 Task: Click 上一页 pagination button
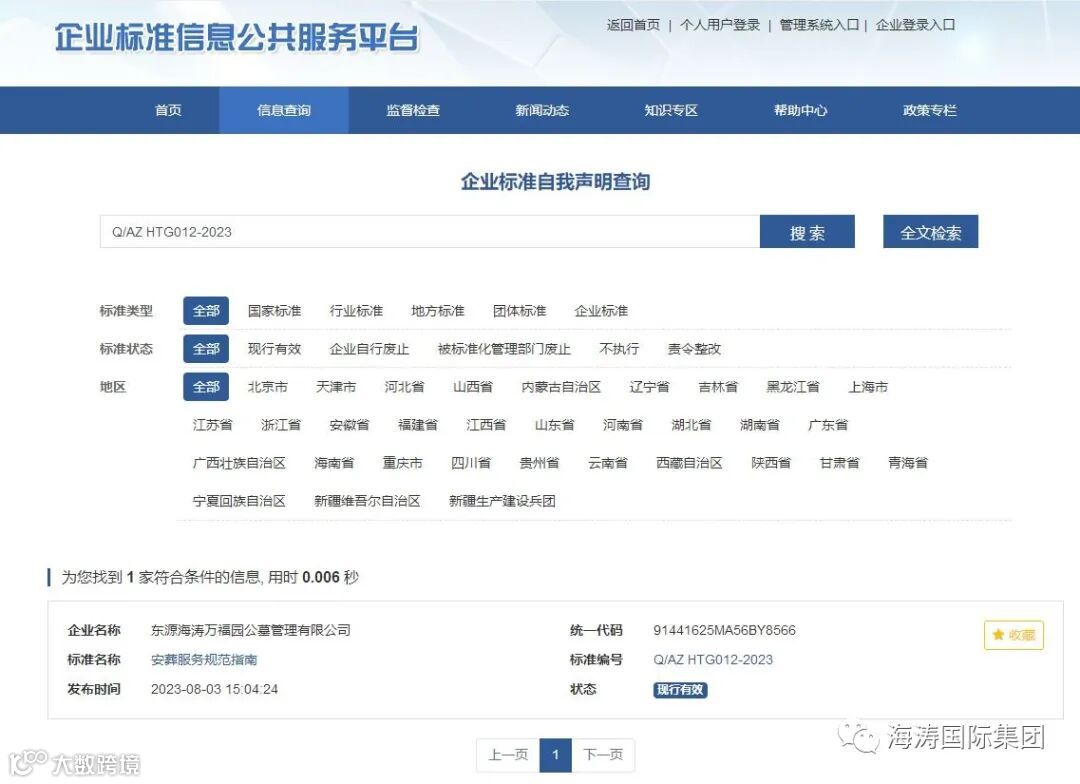(x=508, y=754)
